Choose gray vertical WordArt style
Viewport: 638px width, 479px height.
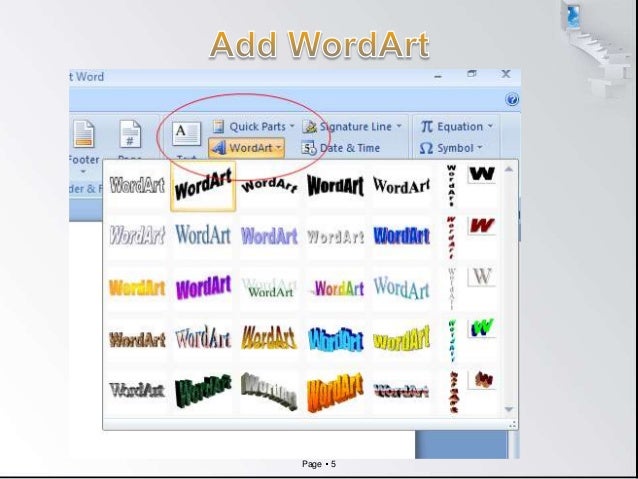pyautogui.click(x=451, y=289)
